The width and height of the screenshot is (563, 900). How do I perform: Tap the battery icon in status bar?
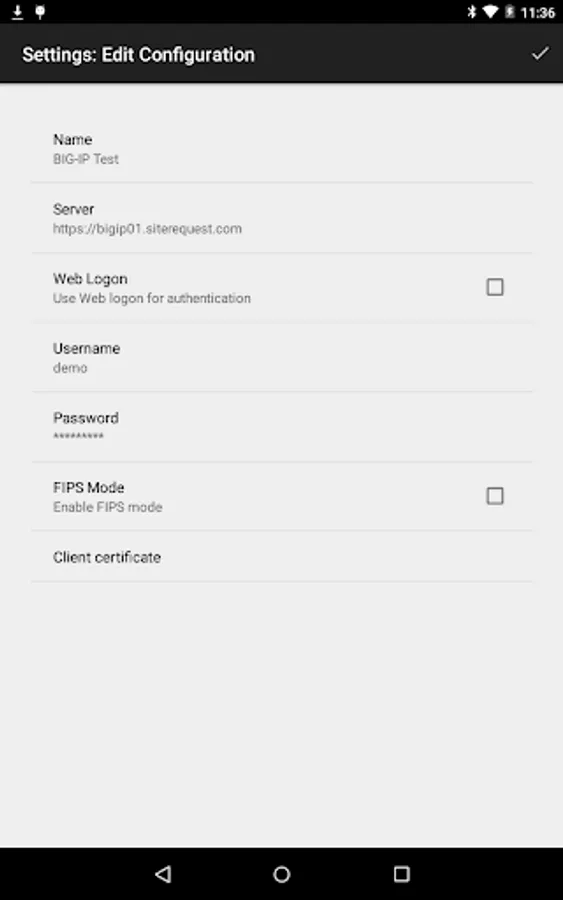pyautogui.click(x=509, y=12)
